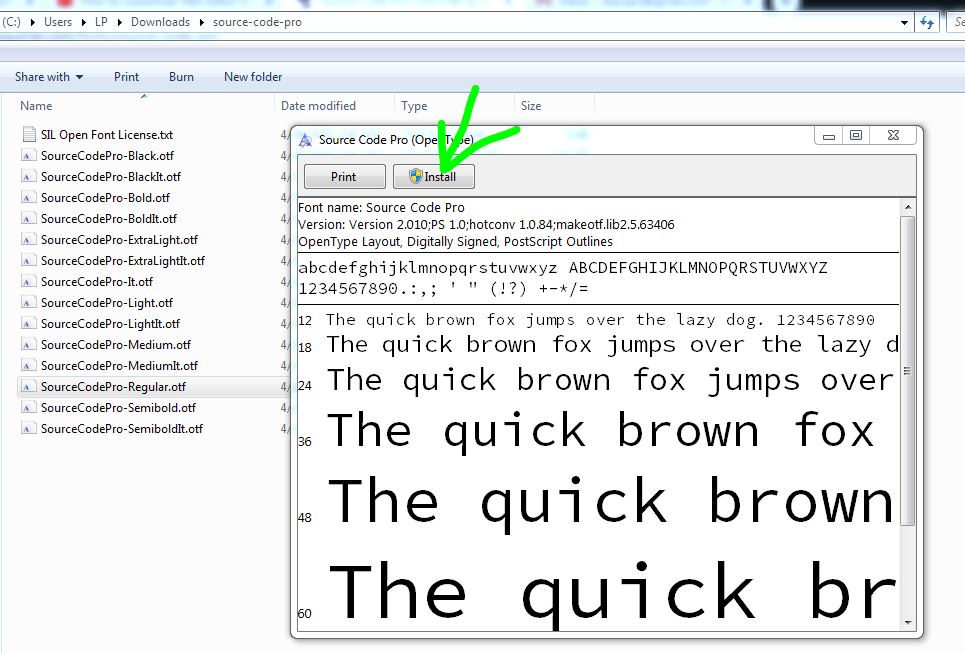The image size is (965, 653).
Task: Minimize the Source Code Pro font window
Action: click(x=828, y=135)
